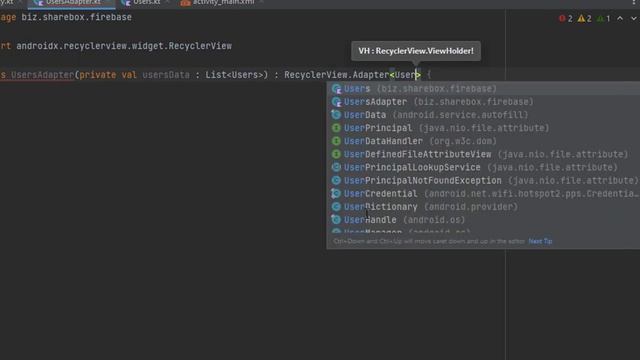The width and height of the screenshot is (640, 360).
Task: Go to previous highlighted error arrow
Action: (620, 18)
